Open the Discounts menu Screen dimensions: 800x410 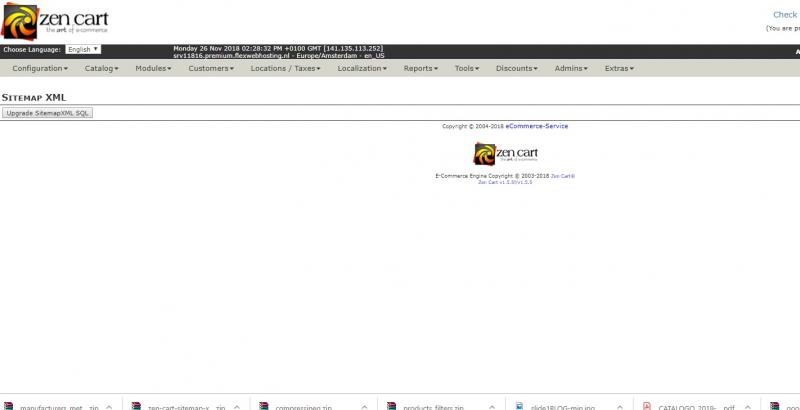(x=517, y=68)
